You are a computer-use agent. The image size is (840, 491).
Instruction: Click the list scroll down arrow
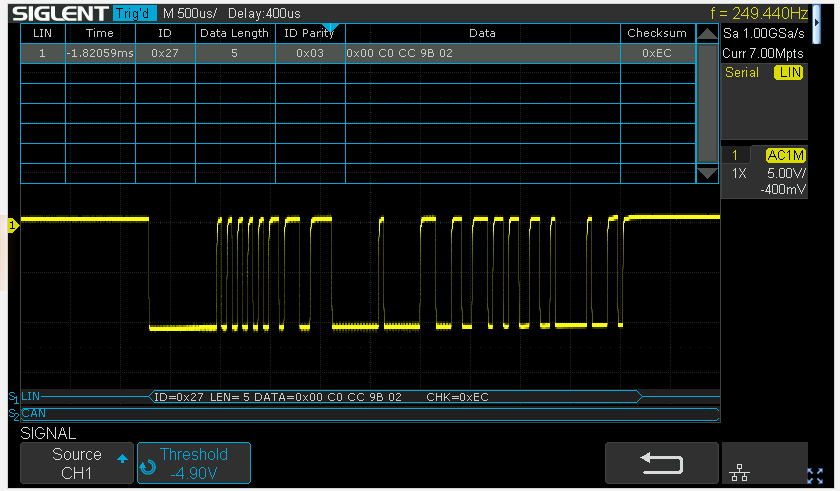click(x=707, y=173)
